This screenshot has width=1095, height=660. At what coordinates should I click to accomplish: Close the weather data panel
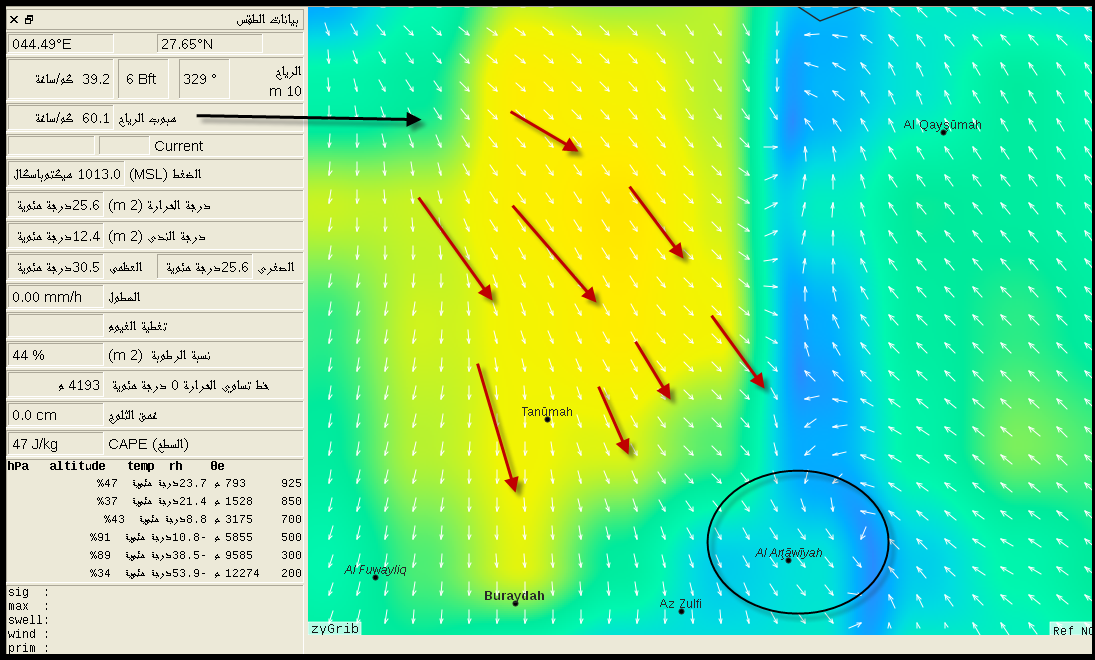point(14,20)
